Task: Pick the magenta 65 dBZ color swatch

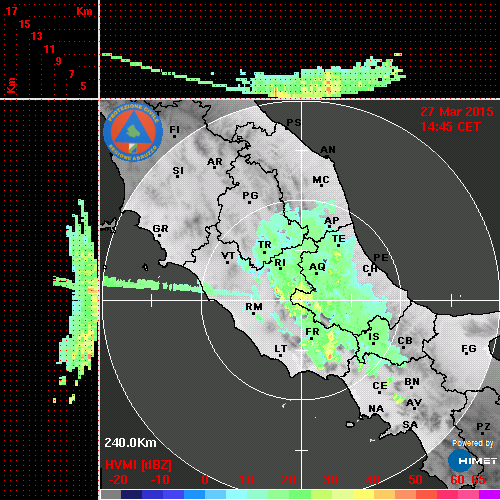Action: point(489,494)
